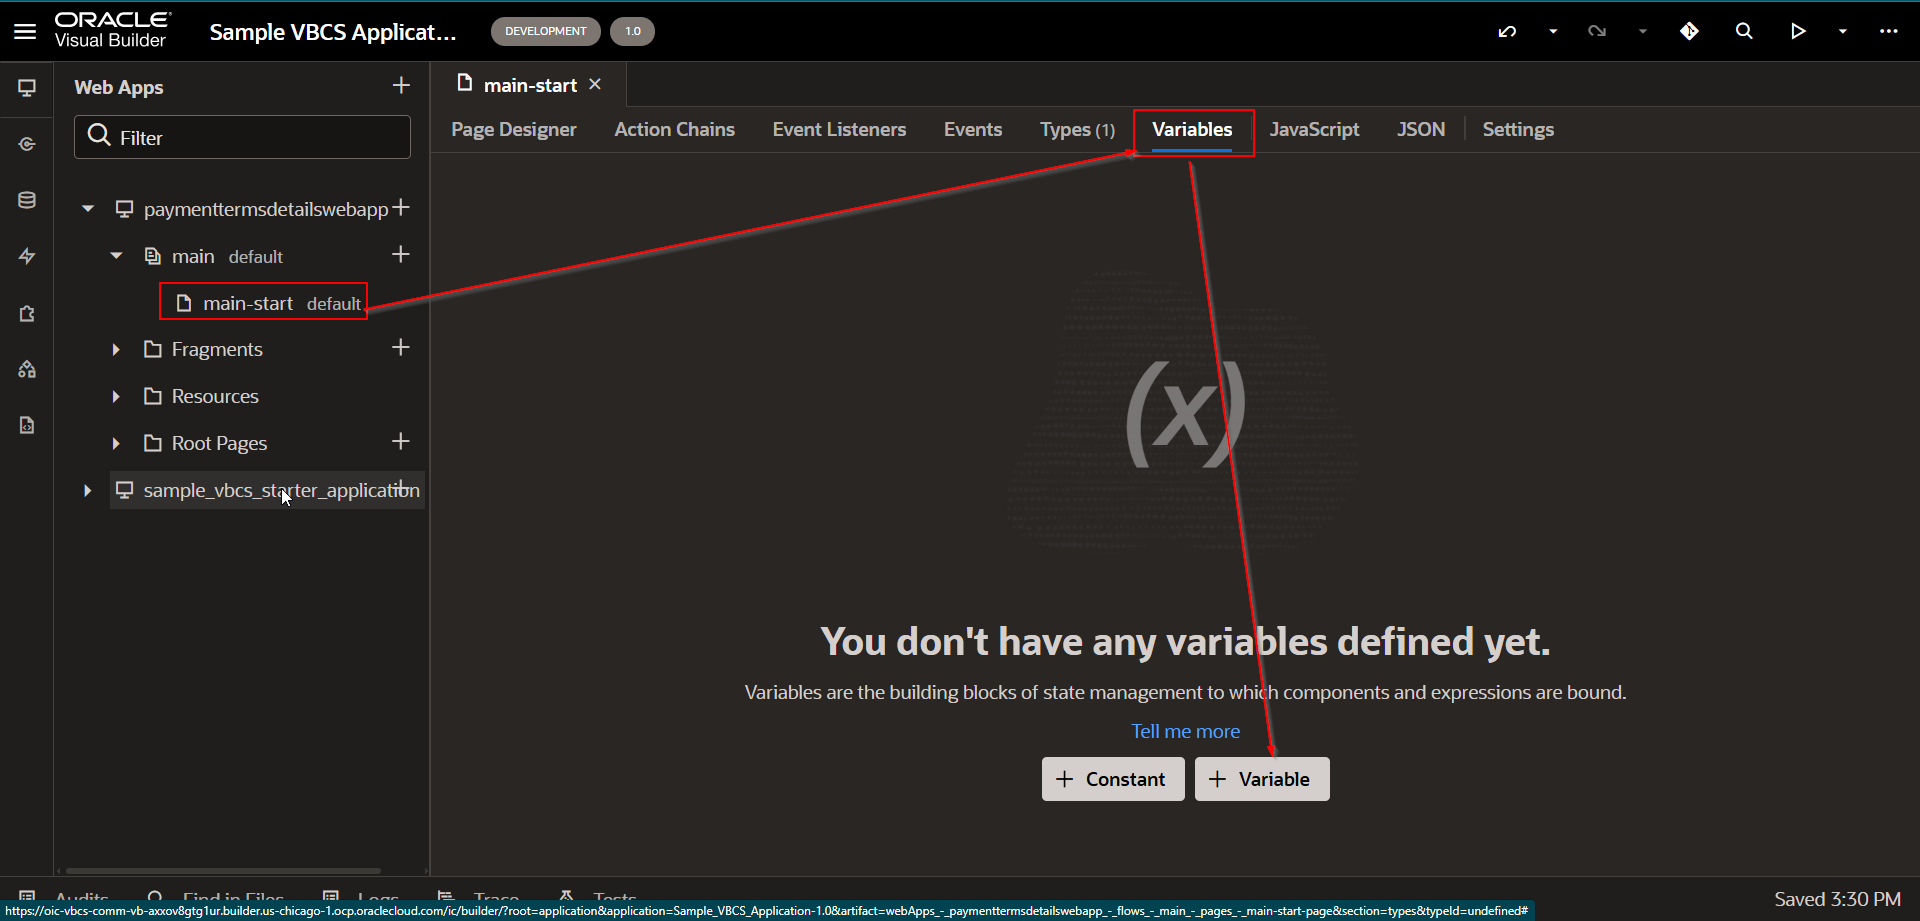
Task: Switch to the JavaScript tab
Action: [1314, 129]
